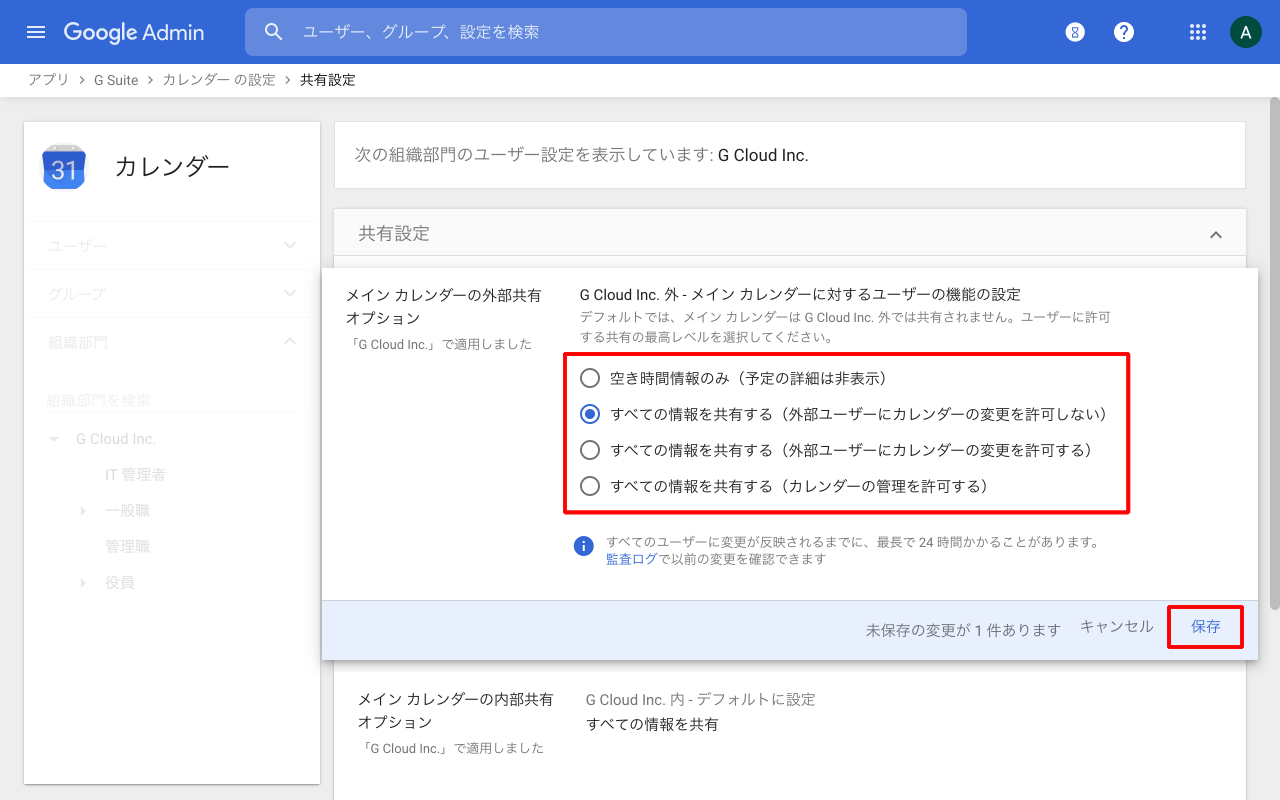Select 管理職 organization unit
Image resolution: width=1280 pixels, height=800 pixels.
pyautogui.click(x=127, y=547)
